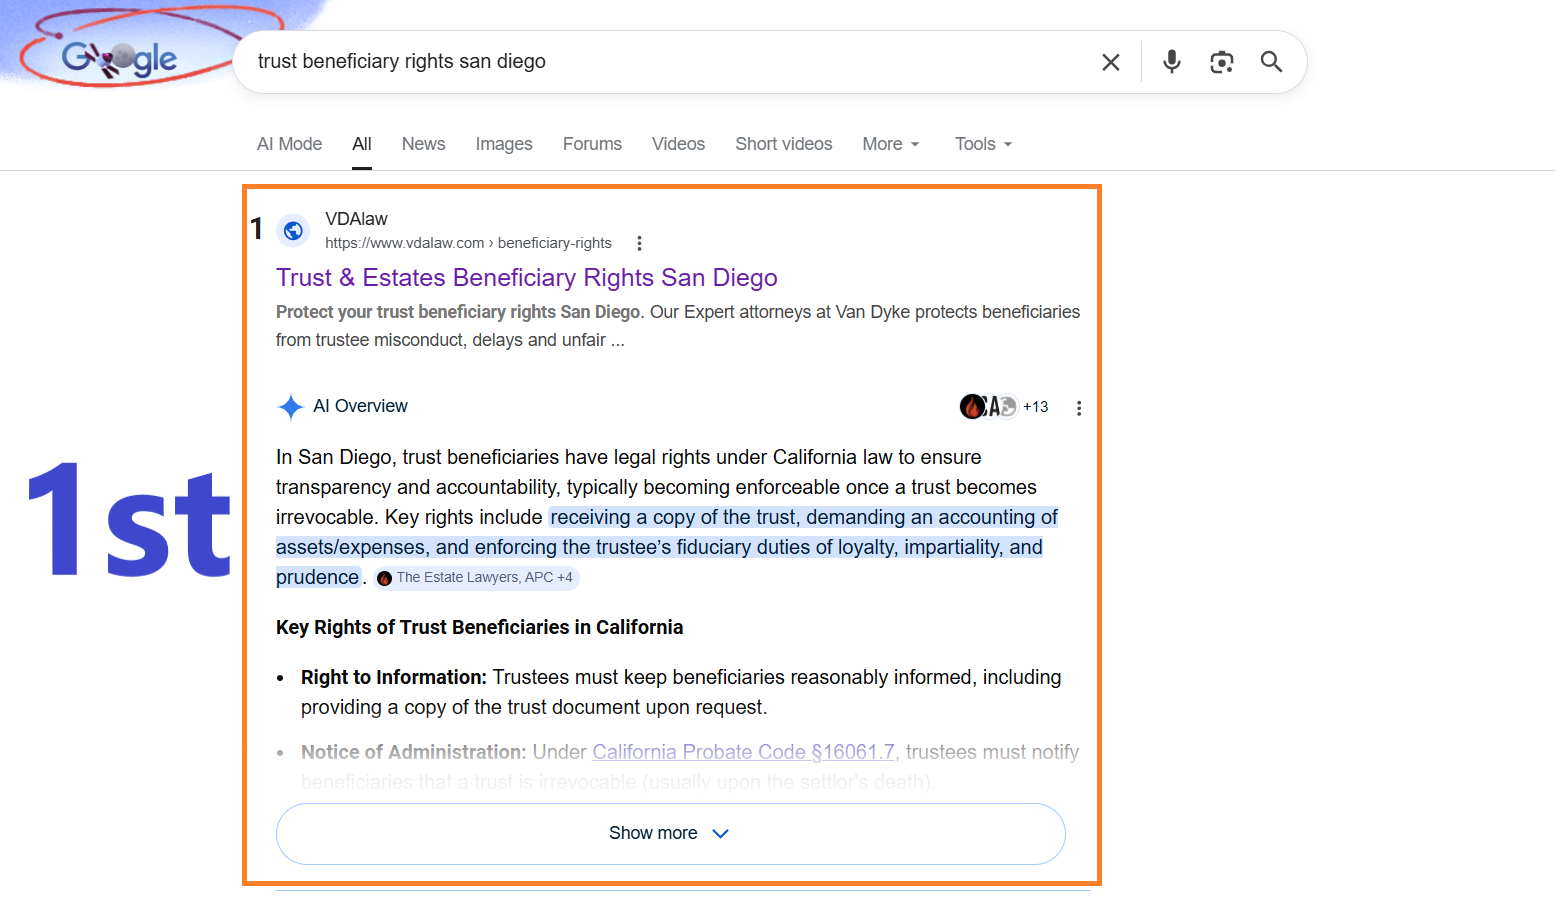
Task: Click the magnifying glass search icon
Action: coord(1271,62)
